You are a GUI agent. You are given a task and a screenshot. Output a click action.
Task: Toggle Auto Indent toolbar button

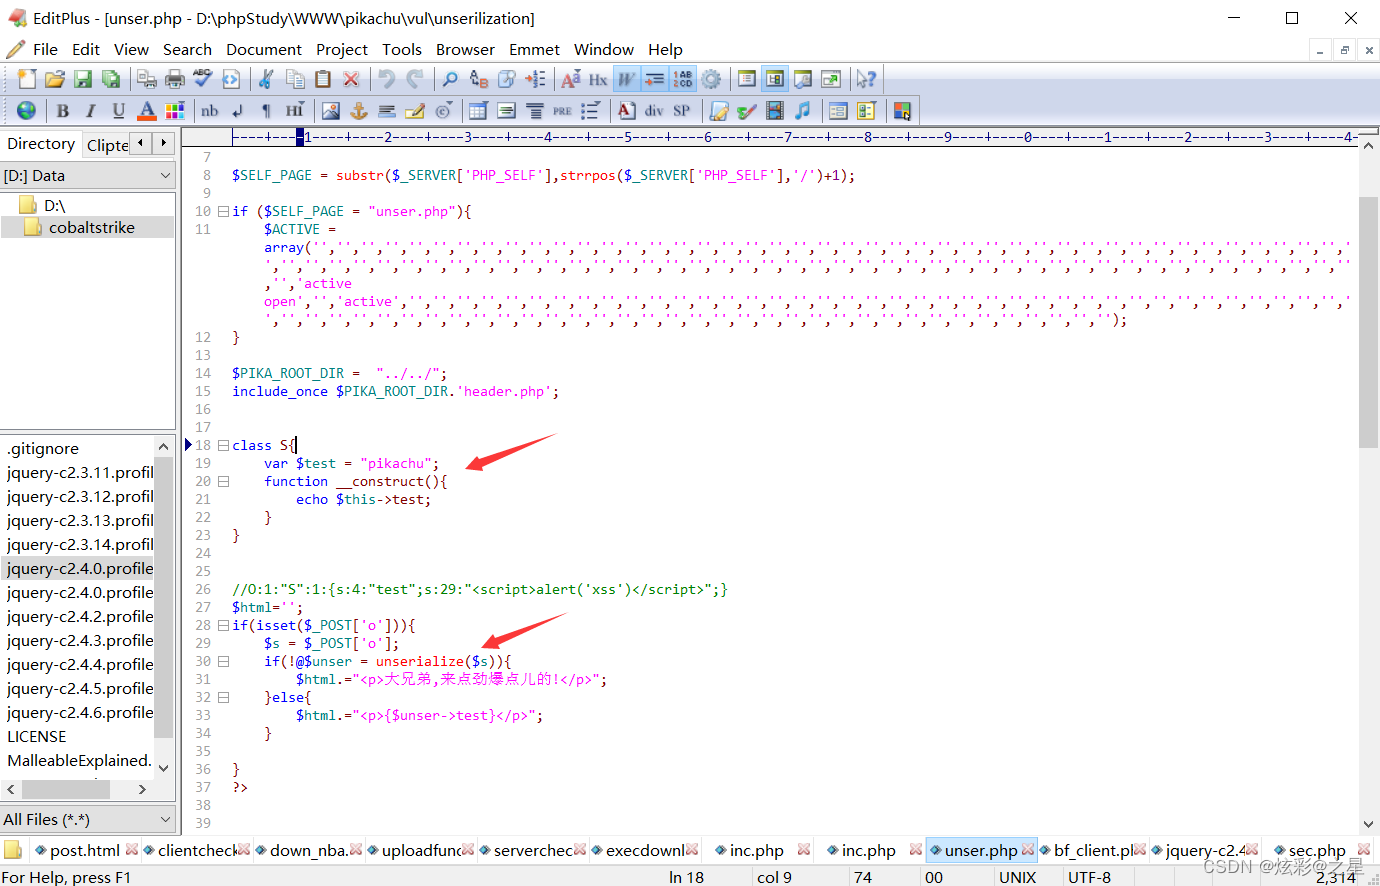pos(655,79)
